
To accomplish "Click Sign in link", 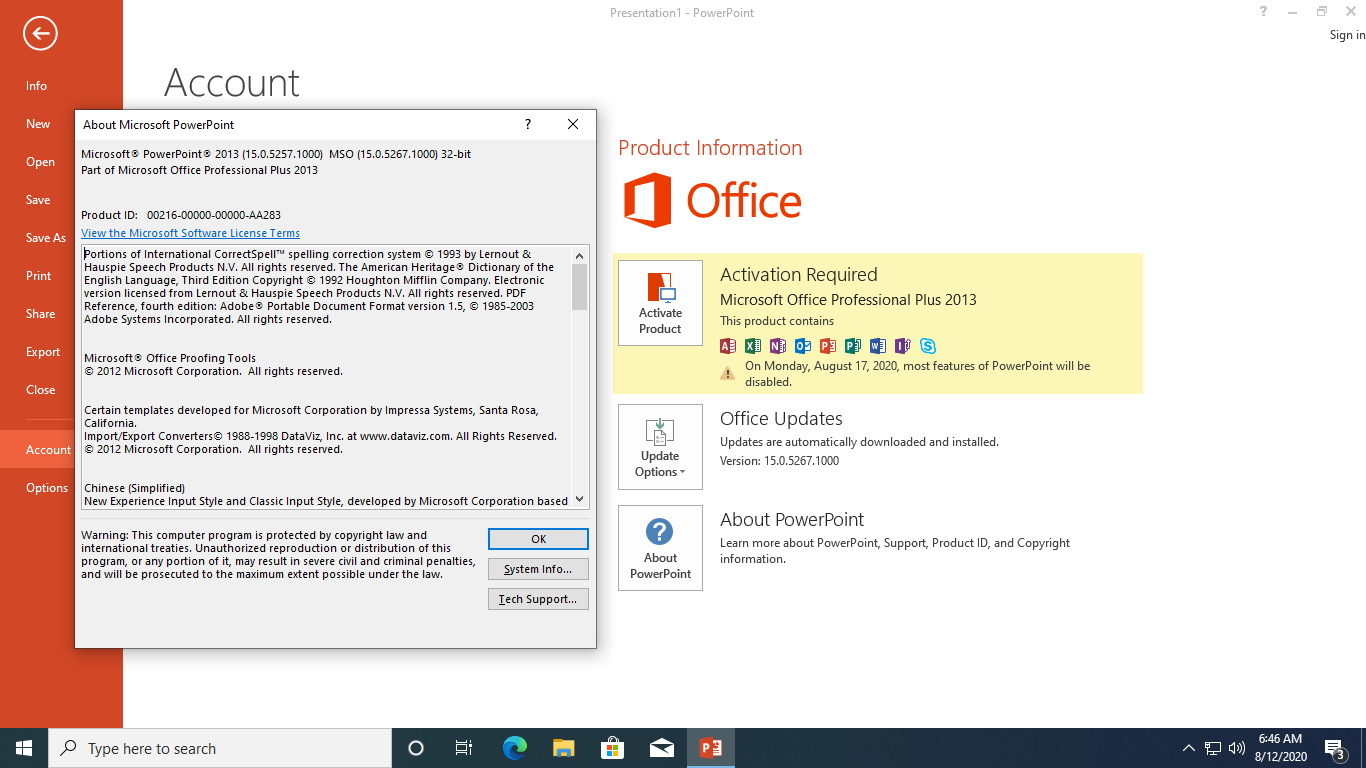I will [1347, 35].
